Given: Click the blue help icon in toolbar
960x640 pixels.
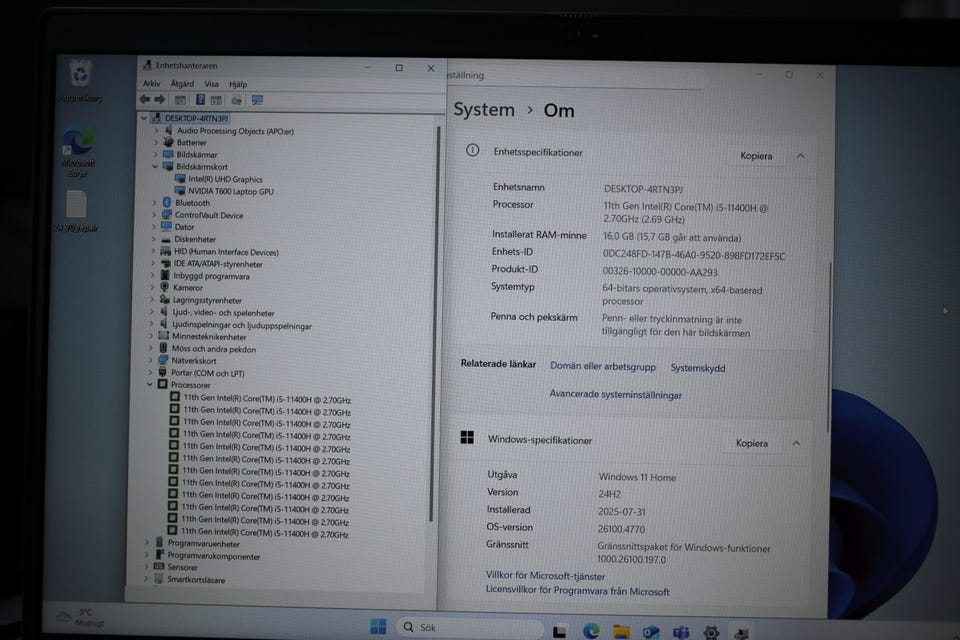Looking at the screenshot, I should 200,100.
